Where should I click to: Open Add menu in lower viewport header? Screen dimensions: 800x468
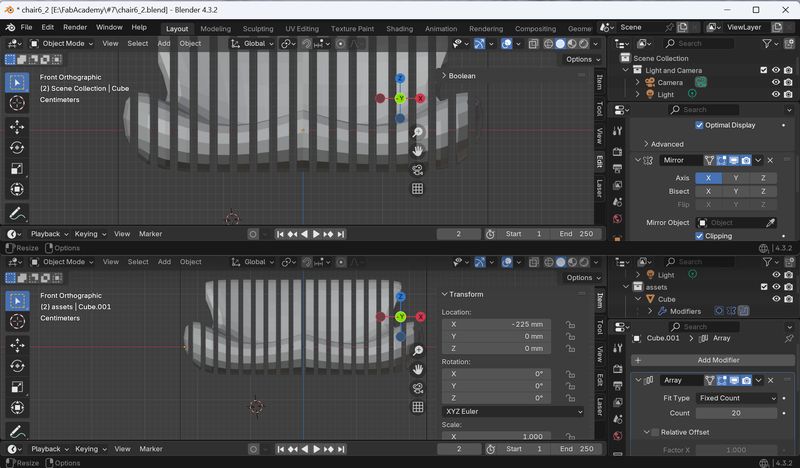164,262
